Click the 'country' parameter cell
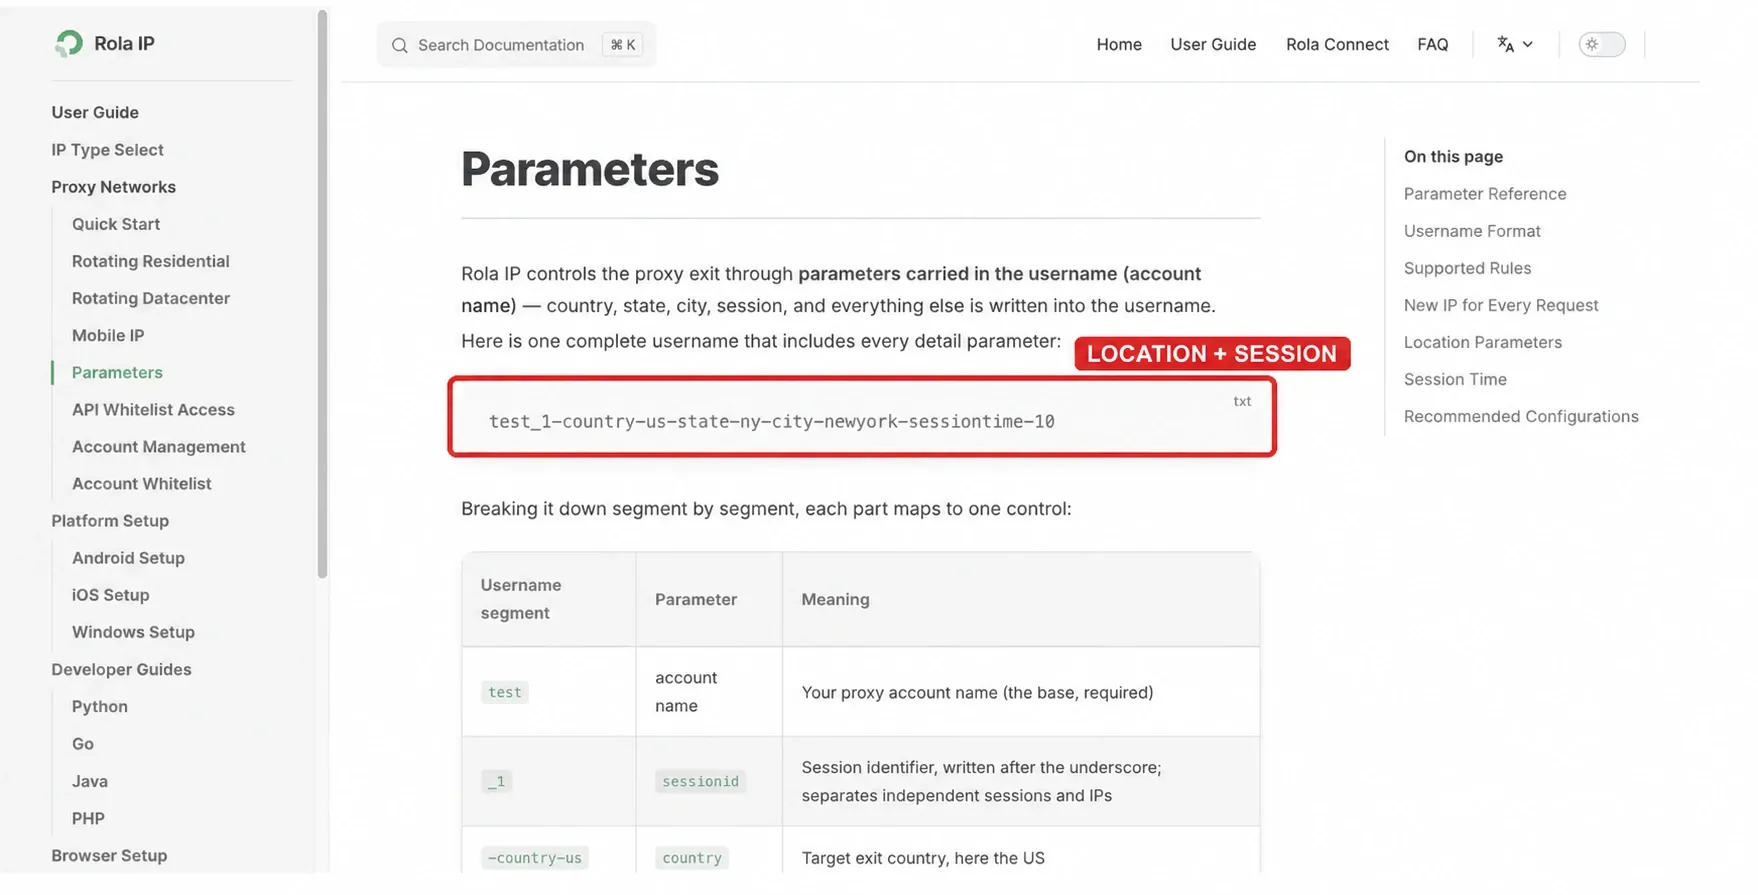Viewport: 1758px width, 895px height. coord(691,857)
